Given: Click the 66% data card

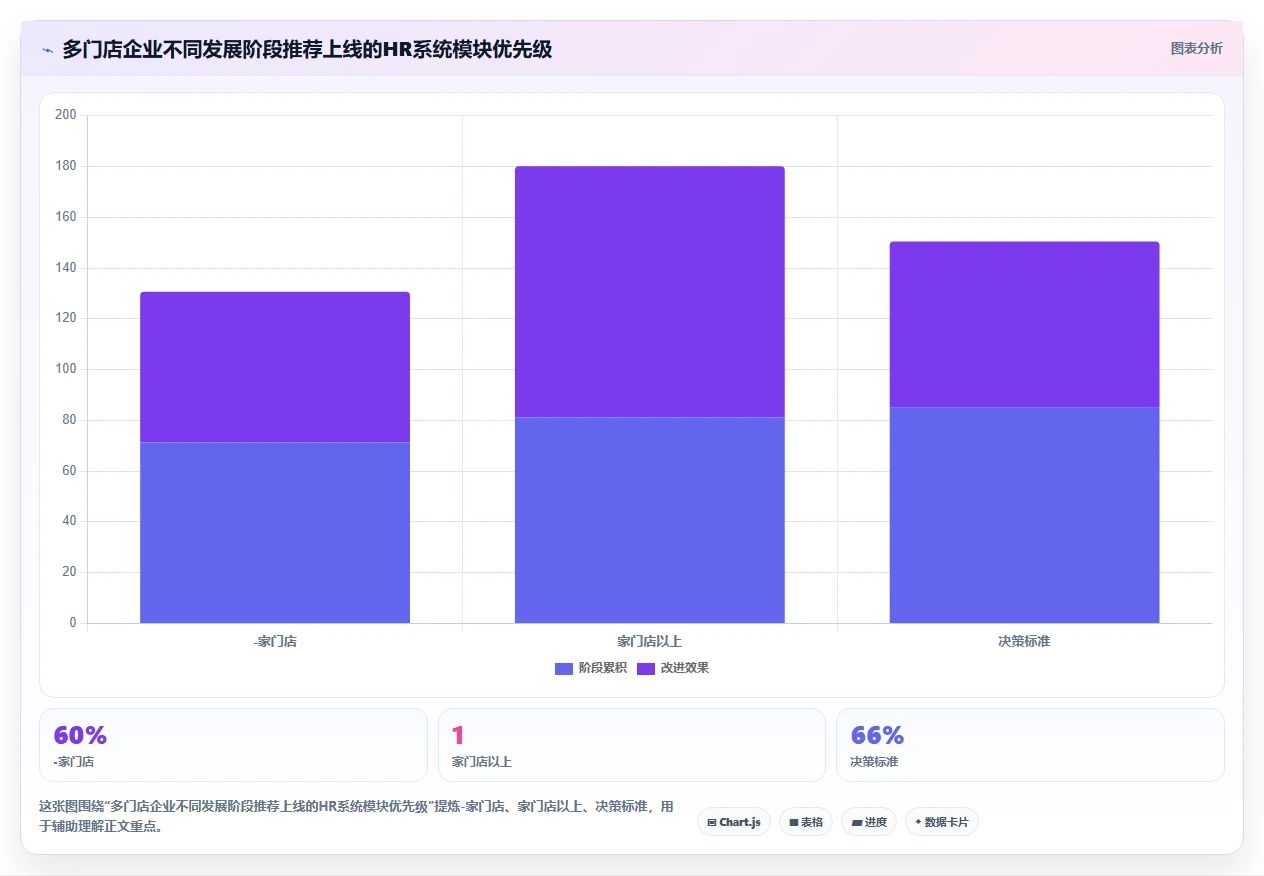Looking at the screenshot, I should click(x=1030, y=745).
